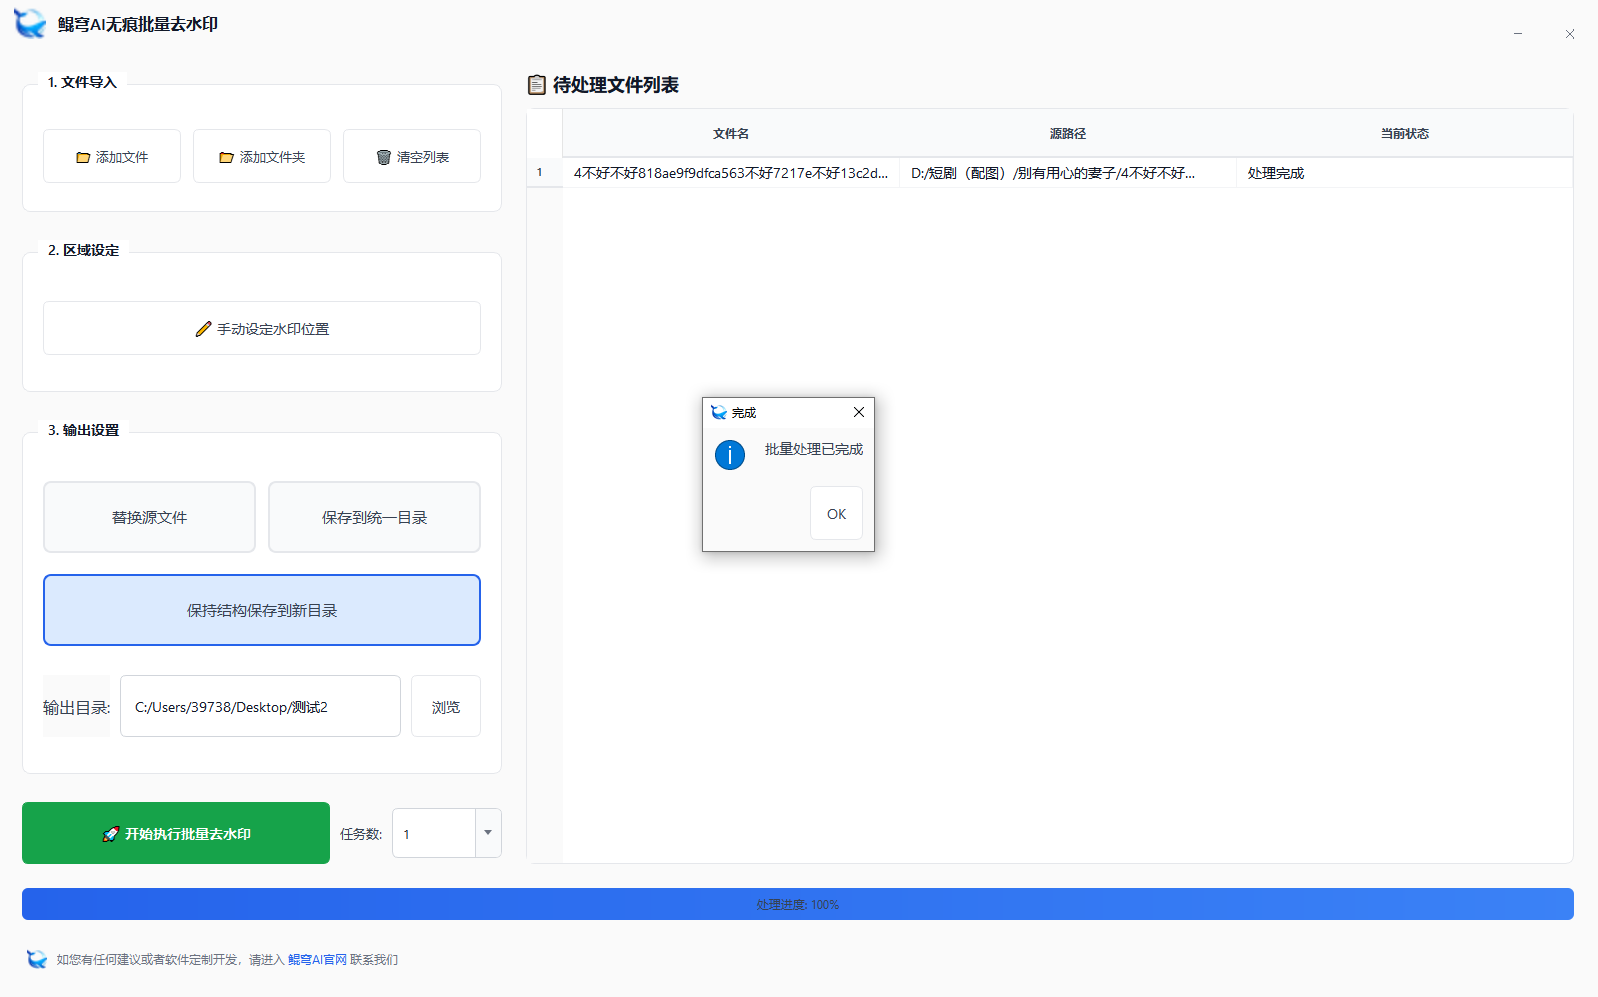Open the 鲲穹AI官网 link
The height and width of the screenshot is (997, 1598).
317,959
